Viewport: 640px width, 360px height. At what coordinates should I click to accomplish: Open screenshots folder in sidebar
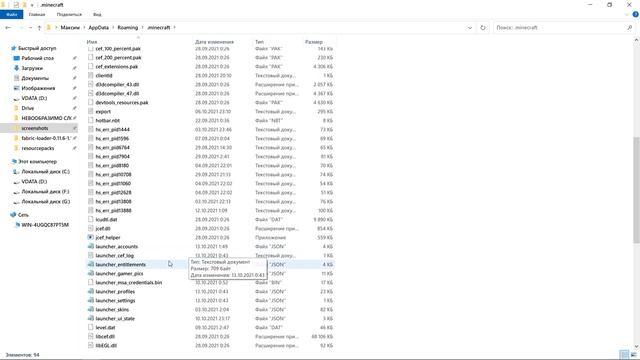click(x=35, y=128)
